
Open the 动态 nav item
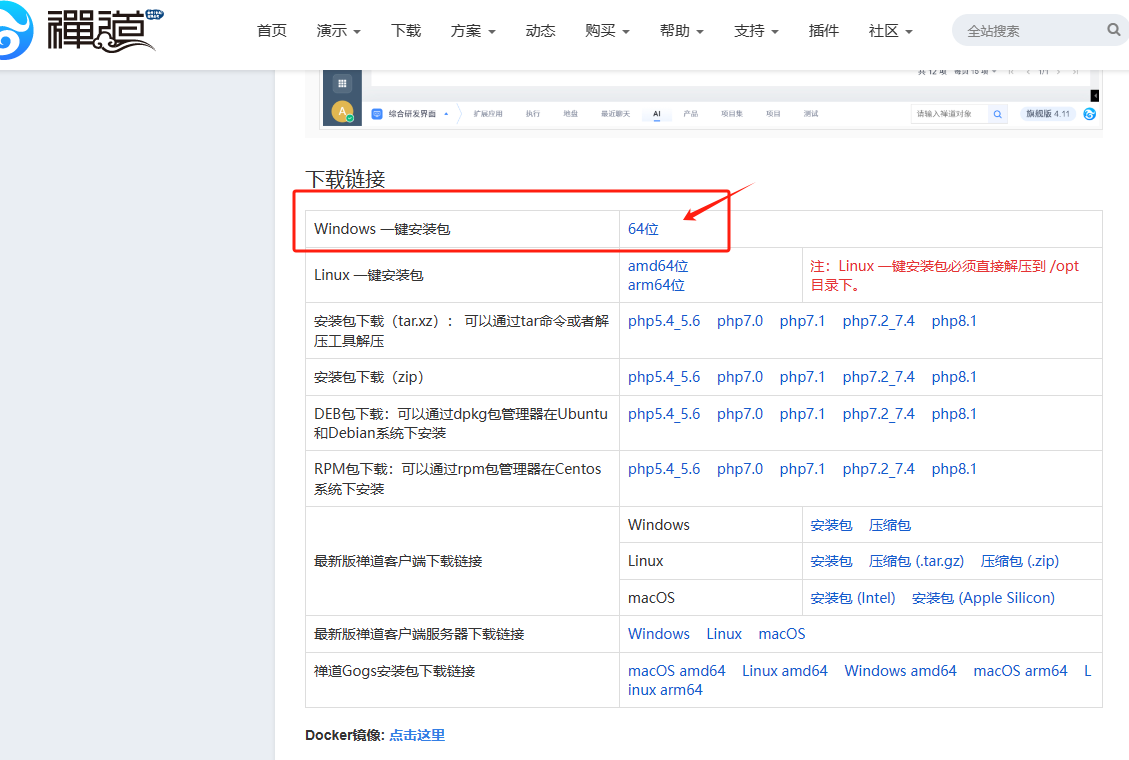(x=540, y=30)
